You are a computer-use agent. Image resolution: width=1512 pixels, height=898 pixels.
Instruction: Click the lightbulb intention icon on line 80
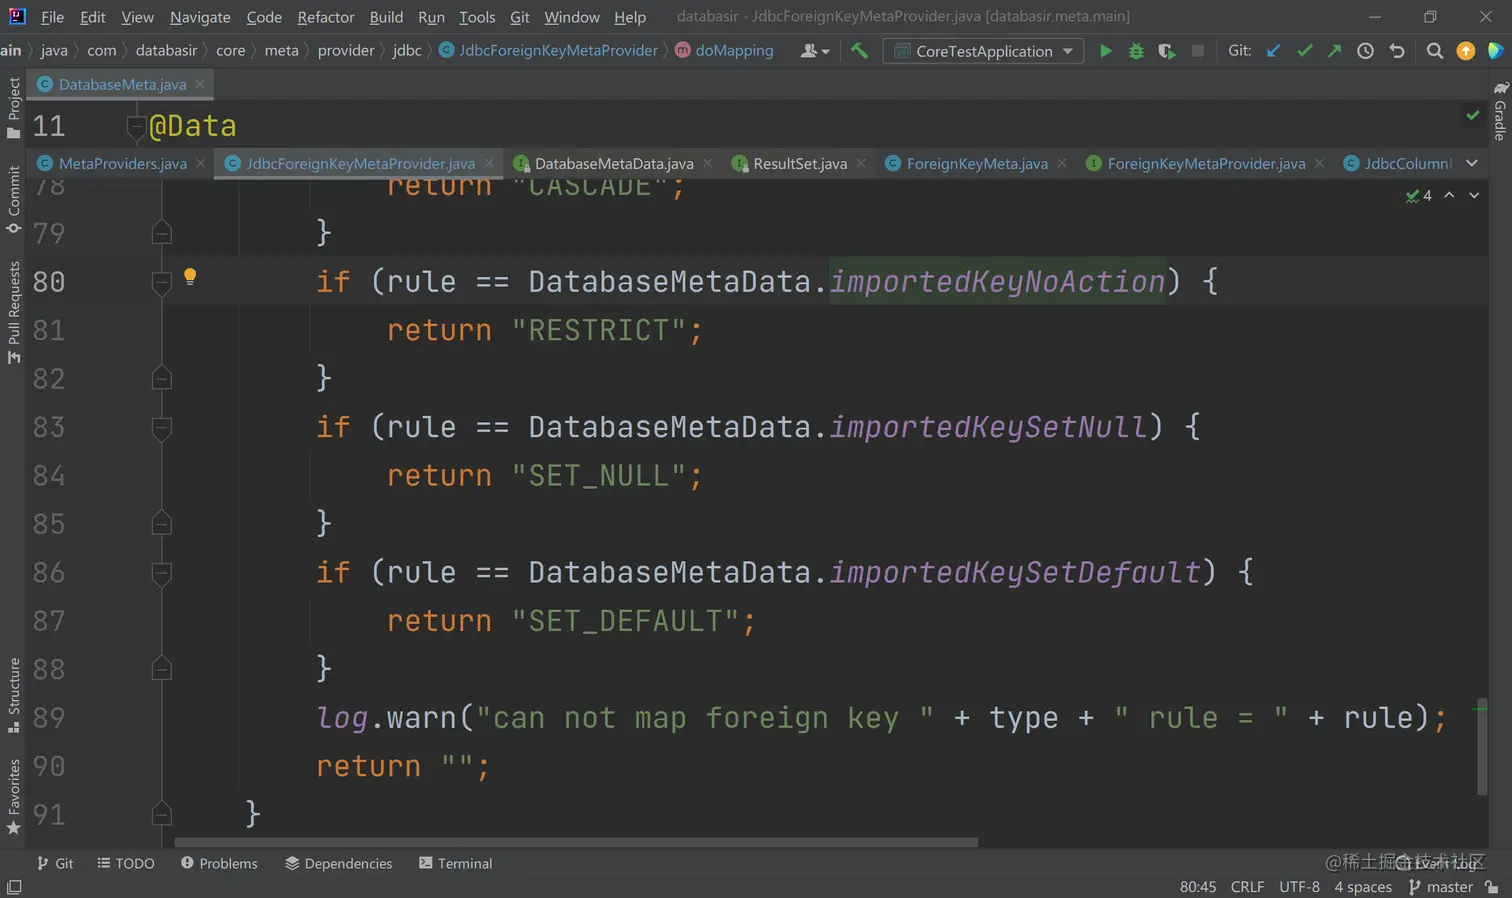[x=190, y=277]
